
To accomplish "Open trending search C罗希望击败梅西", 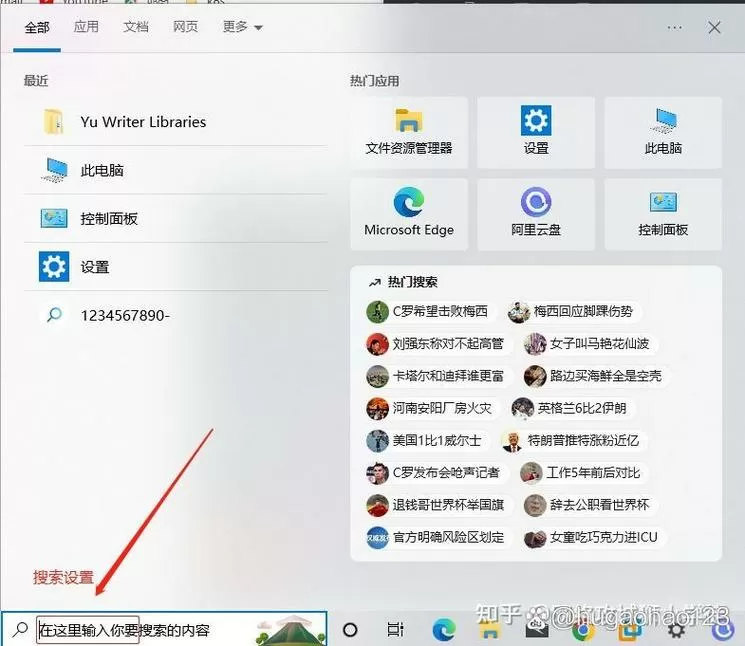I will pos(429,312).
